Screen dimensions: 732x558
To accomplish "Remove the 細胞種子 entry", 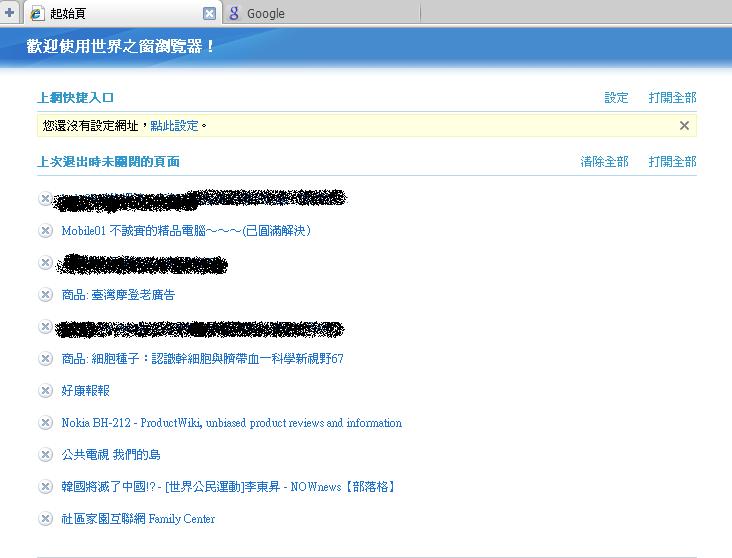I will pos(45,359).
